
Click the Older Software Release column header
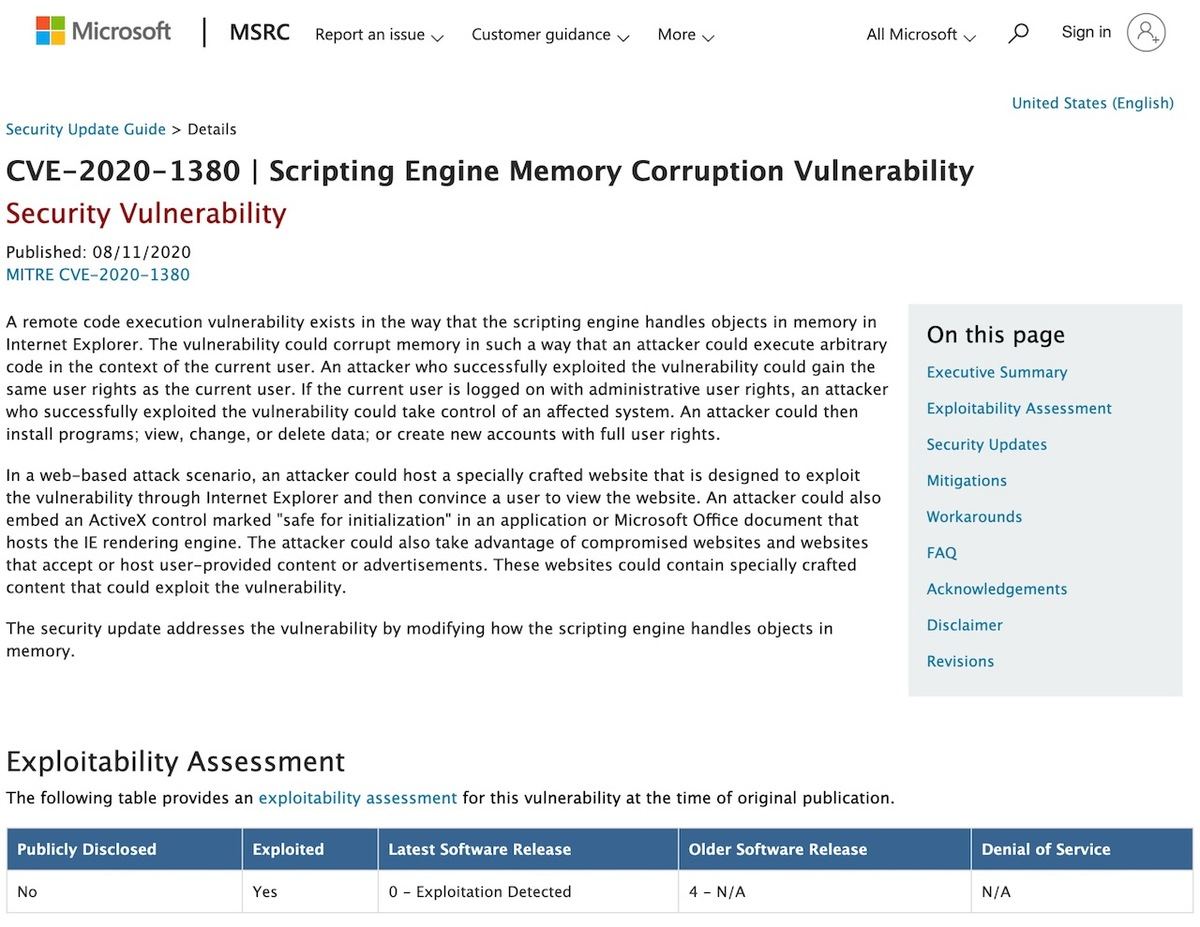[x=824, y=849]
